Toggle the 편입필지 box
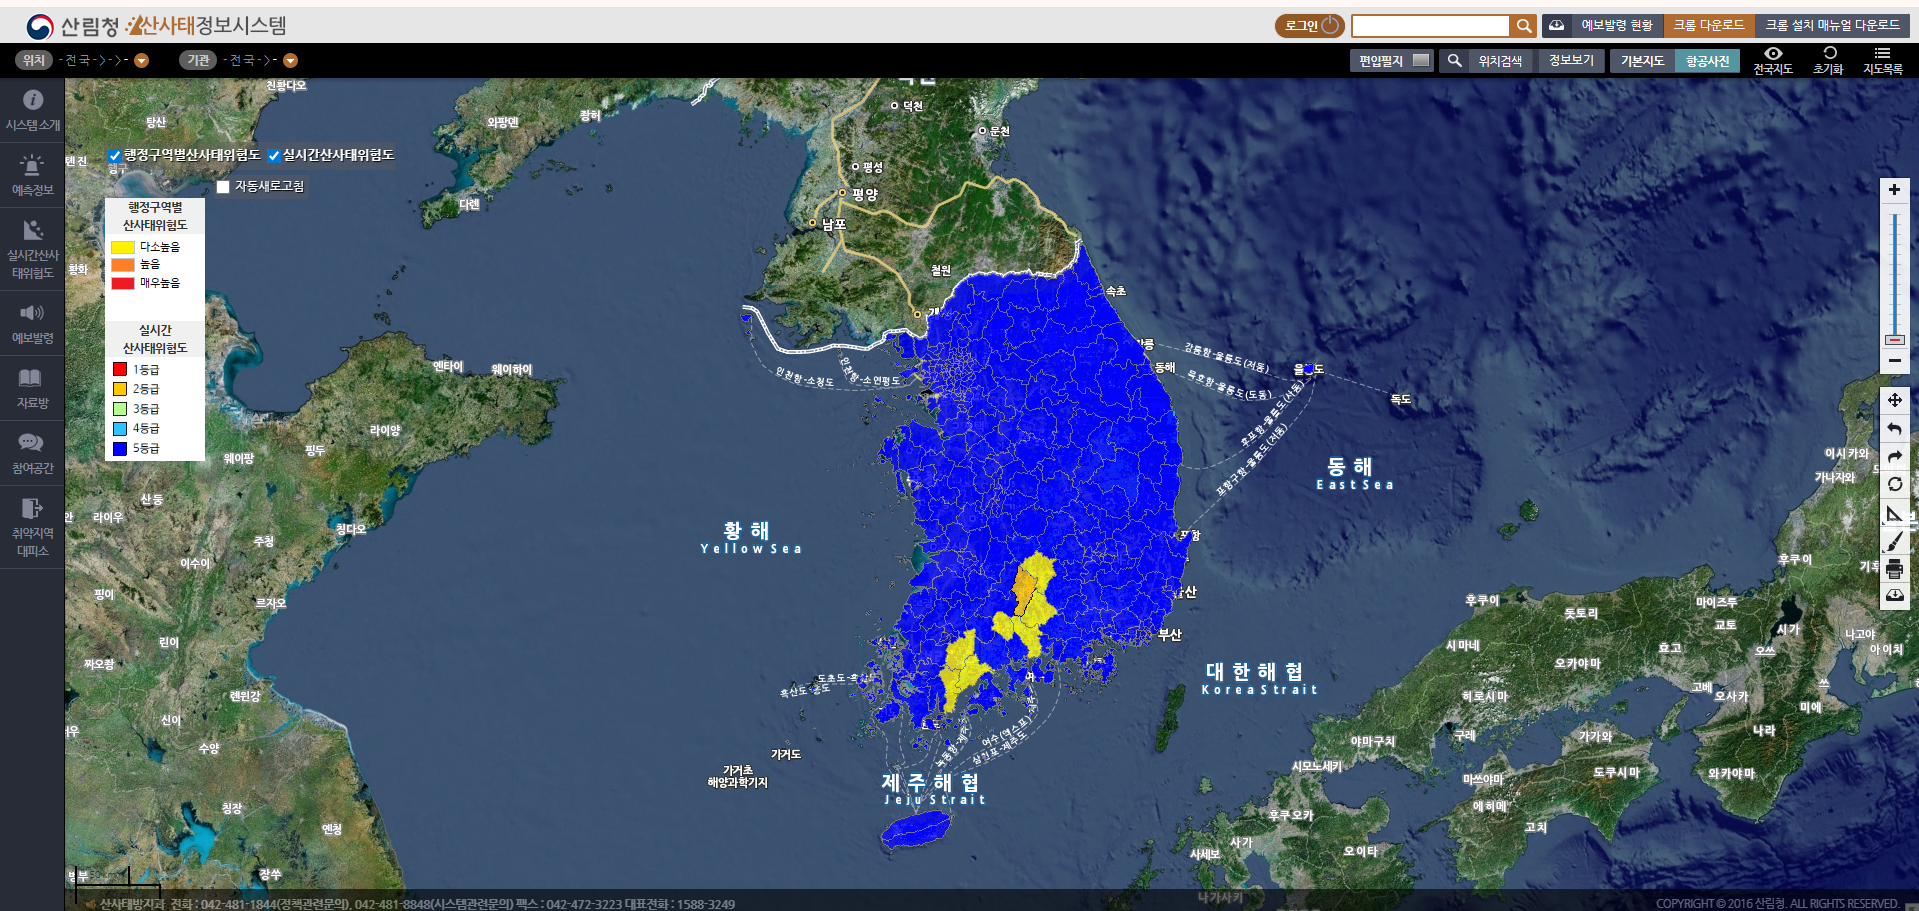The image size is (1919, 911). 1420,61
